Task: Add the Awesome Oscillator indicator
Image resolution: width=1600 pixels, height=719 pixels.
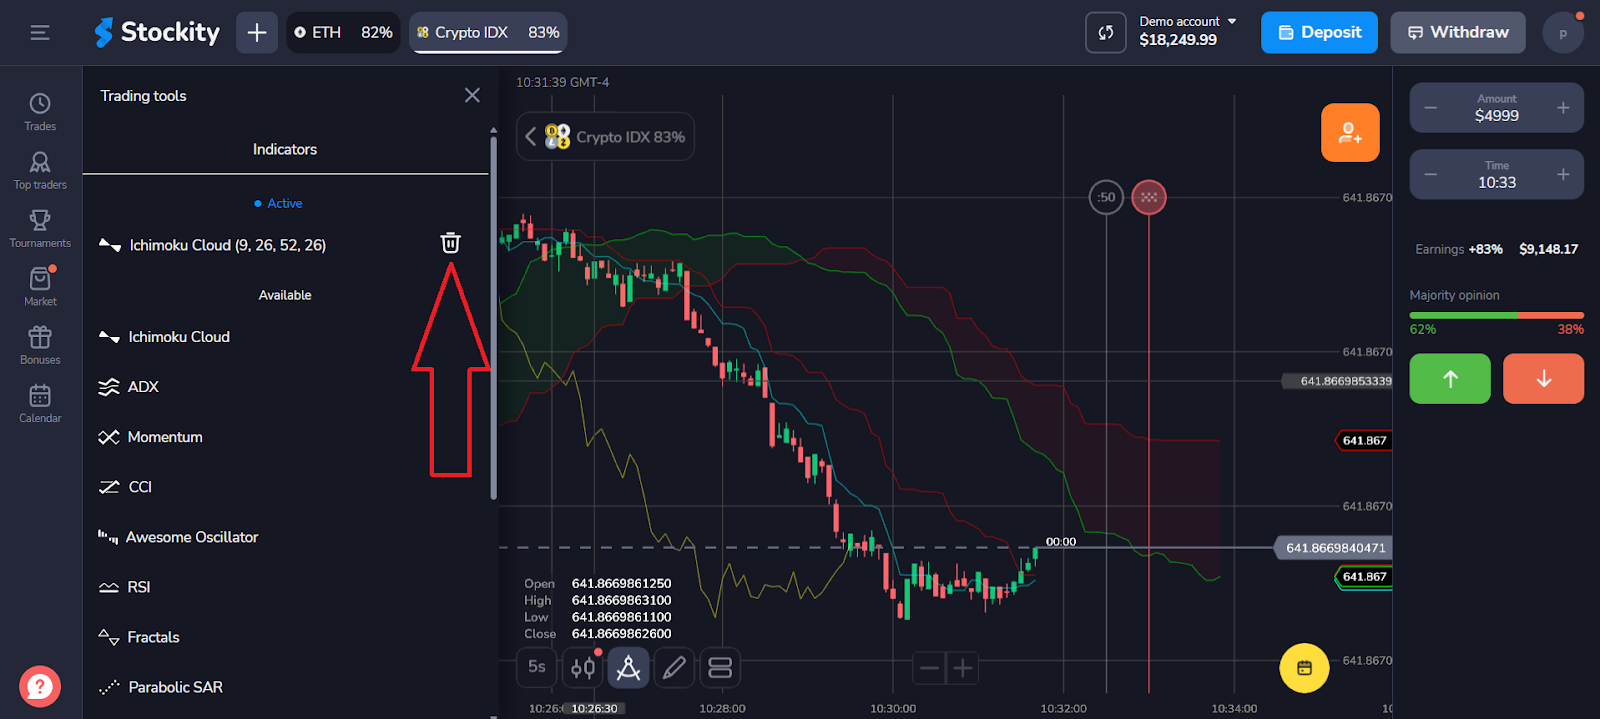Action: click(178, 537)
